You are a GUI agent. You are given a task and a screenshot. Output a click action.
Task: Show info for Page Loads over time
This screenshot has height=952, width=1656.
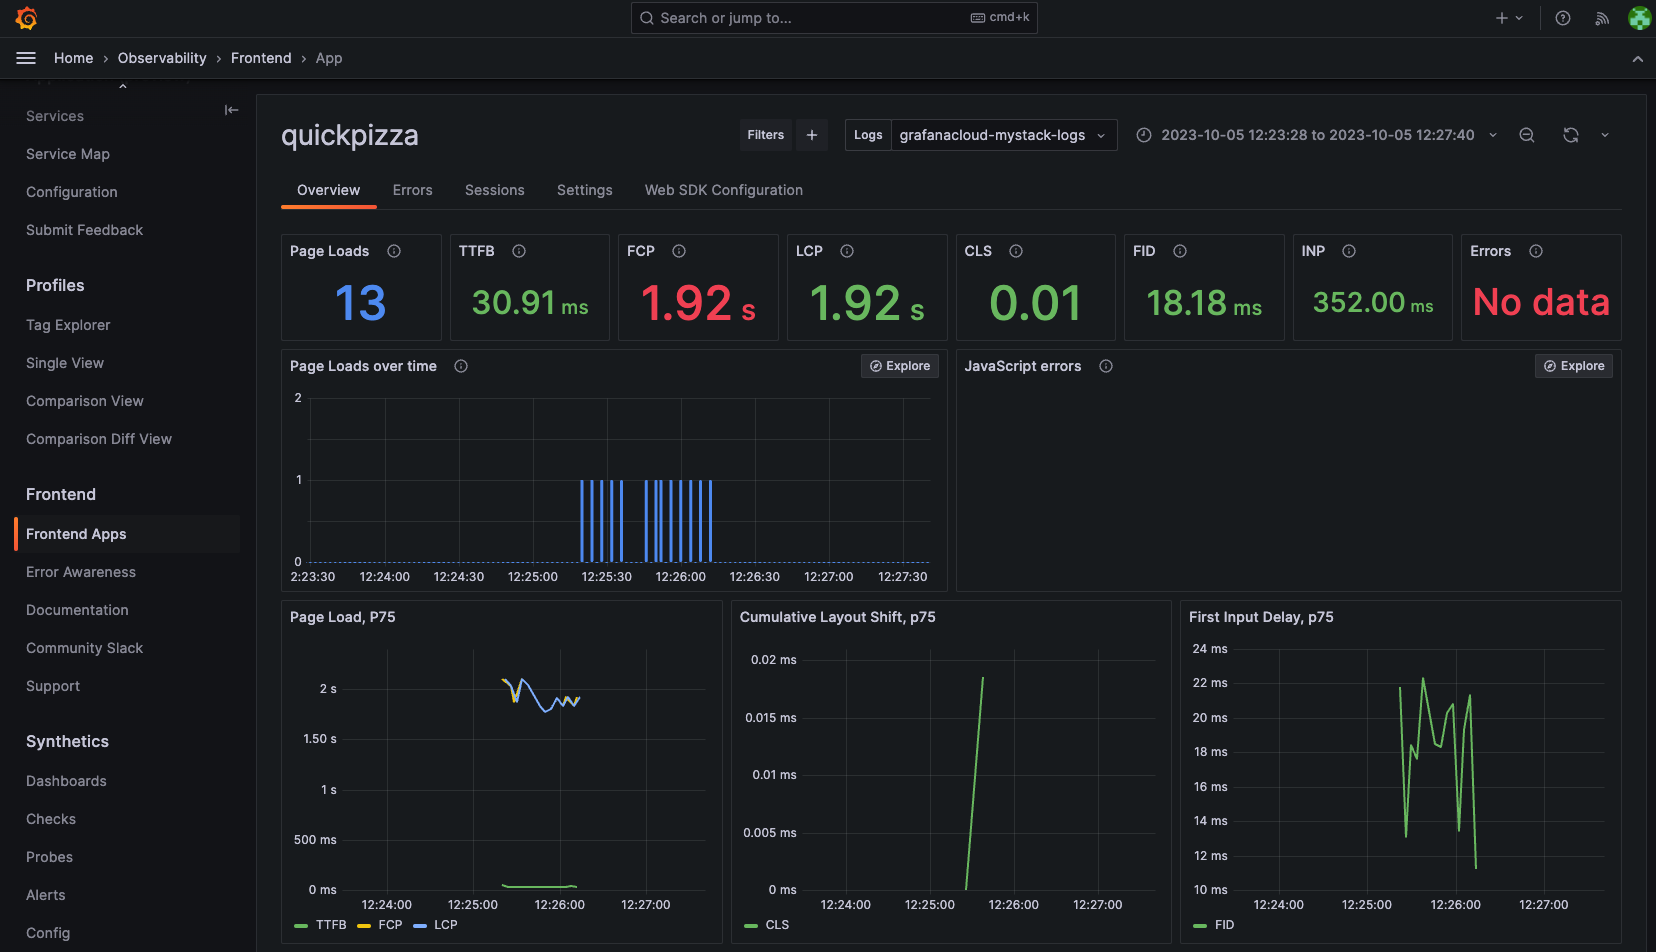tap(461, 366)
